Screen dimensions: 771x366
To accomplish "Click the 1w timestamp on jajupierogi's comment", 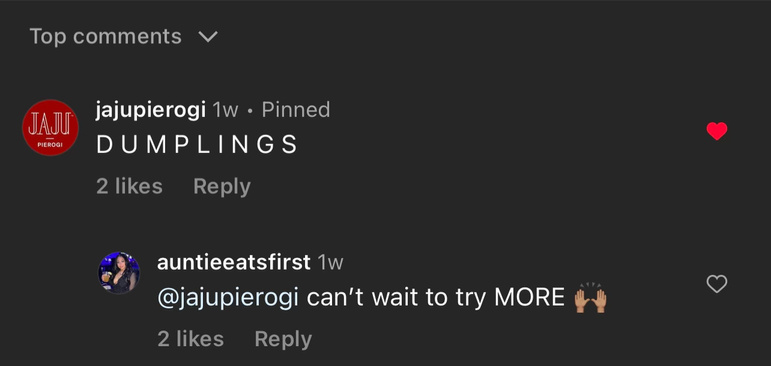I will click(225, 110).
